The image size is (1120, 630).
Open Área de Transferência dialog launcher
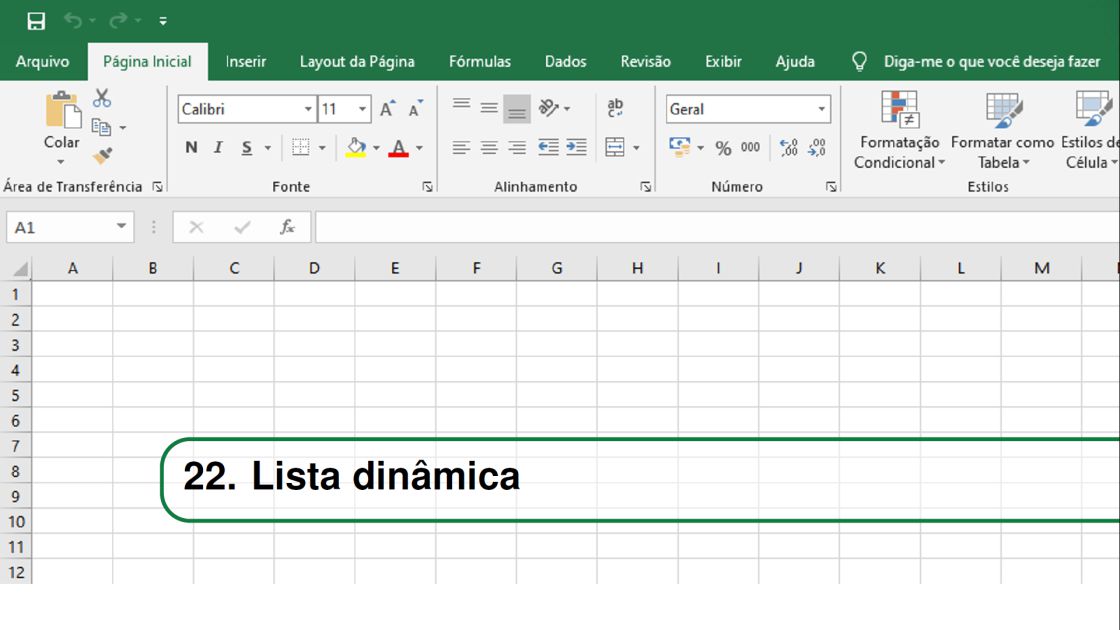coord(157,186)
